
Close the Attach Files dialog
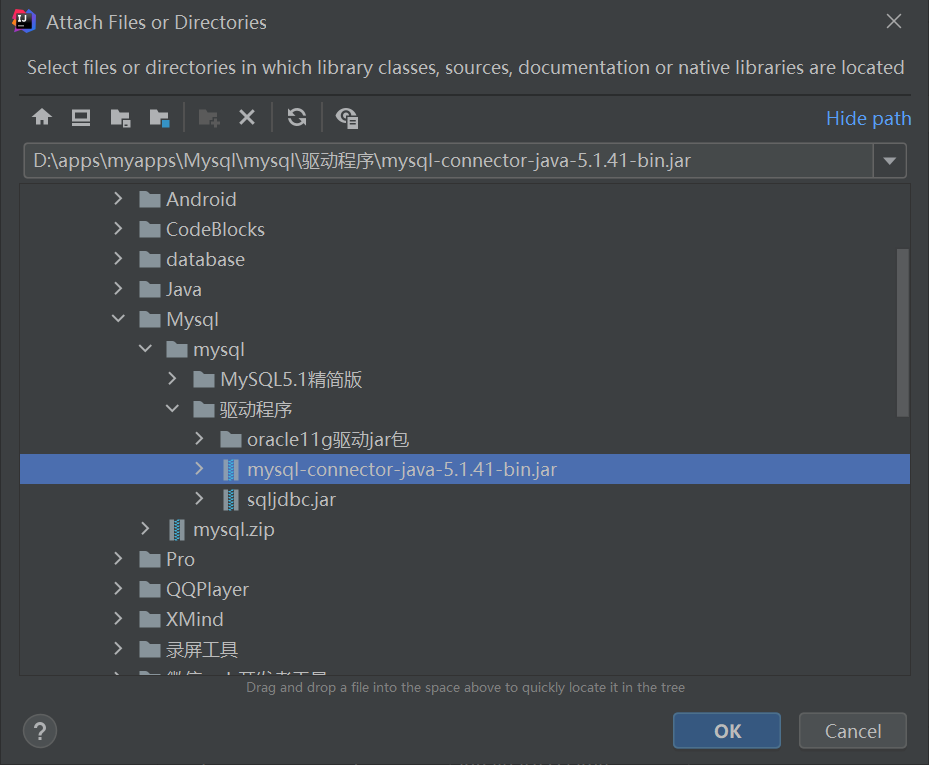pos(893,21)
